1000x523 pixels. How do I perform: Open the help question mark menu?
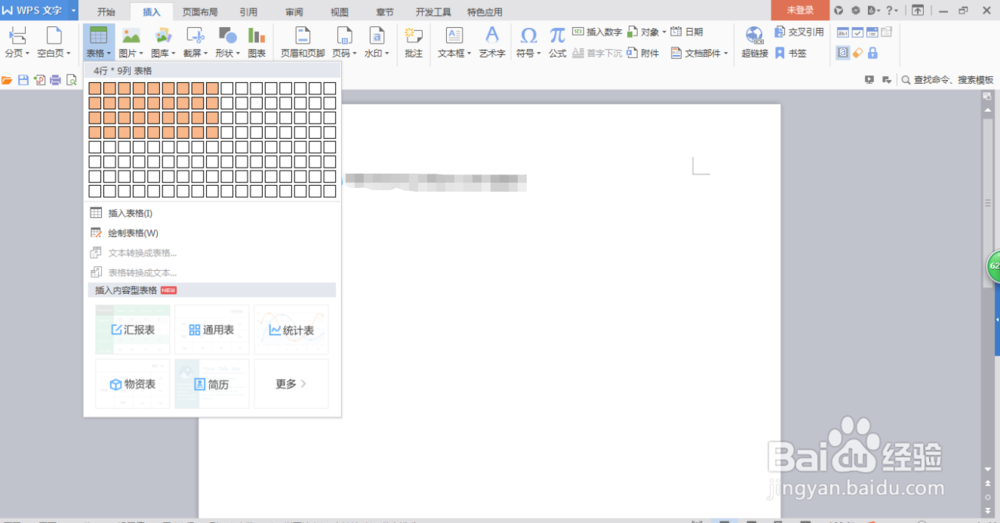click(891, 10)
